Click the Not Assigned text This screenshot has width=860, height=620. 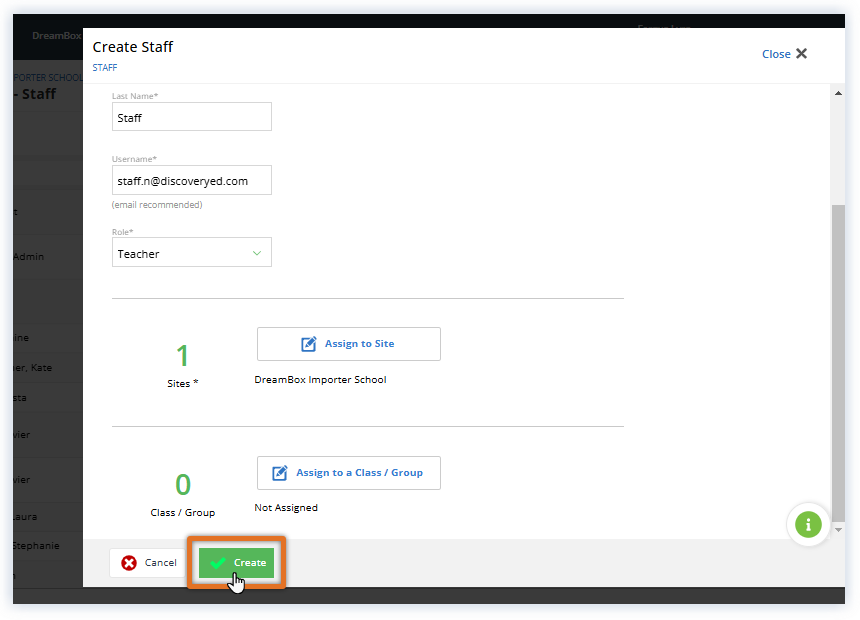[286, 508]
